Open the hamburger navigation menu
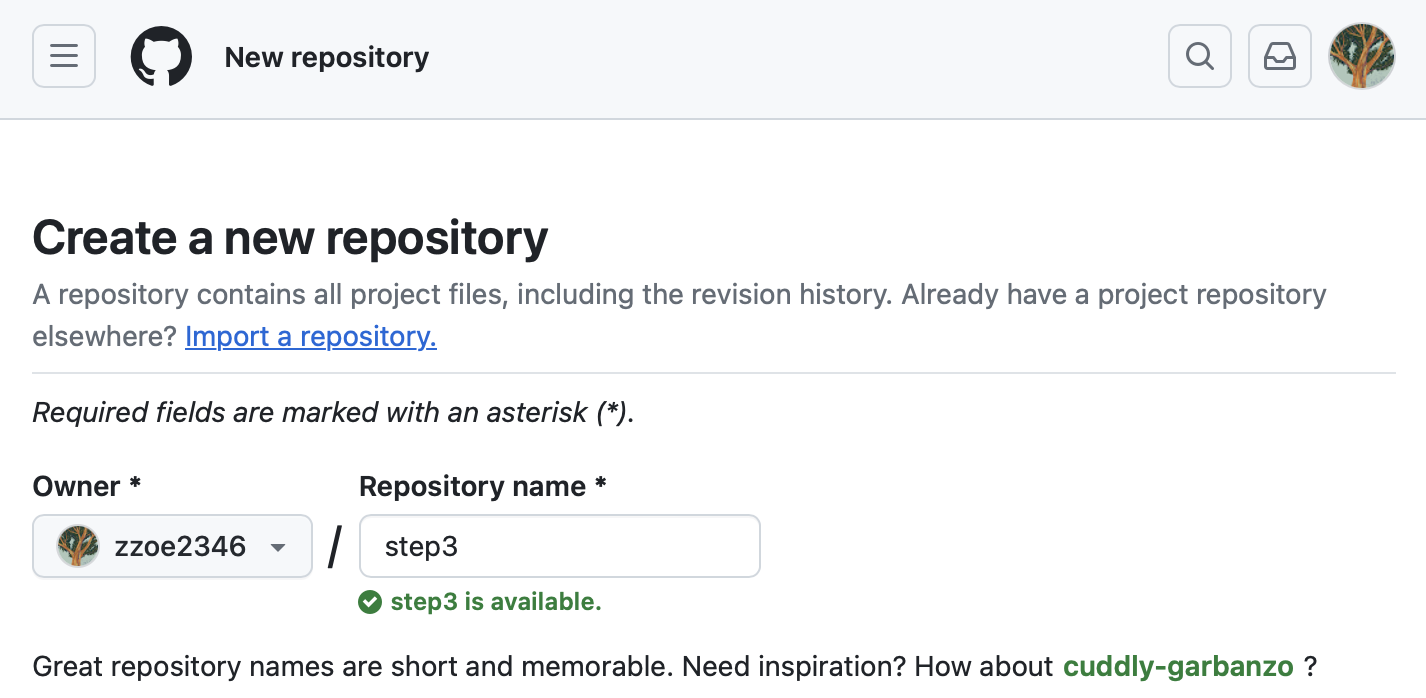The image size is (1426, 698). [64, 56]
